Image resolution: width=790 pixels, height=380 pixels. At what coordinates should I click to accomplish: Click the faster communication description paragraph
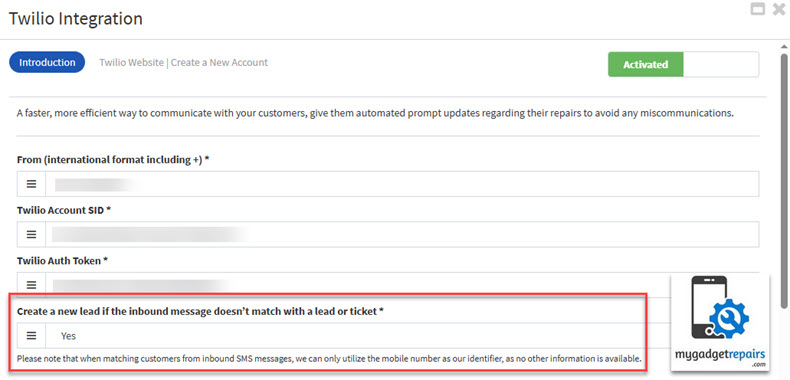(375, 113)
